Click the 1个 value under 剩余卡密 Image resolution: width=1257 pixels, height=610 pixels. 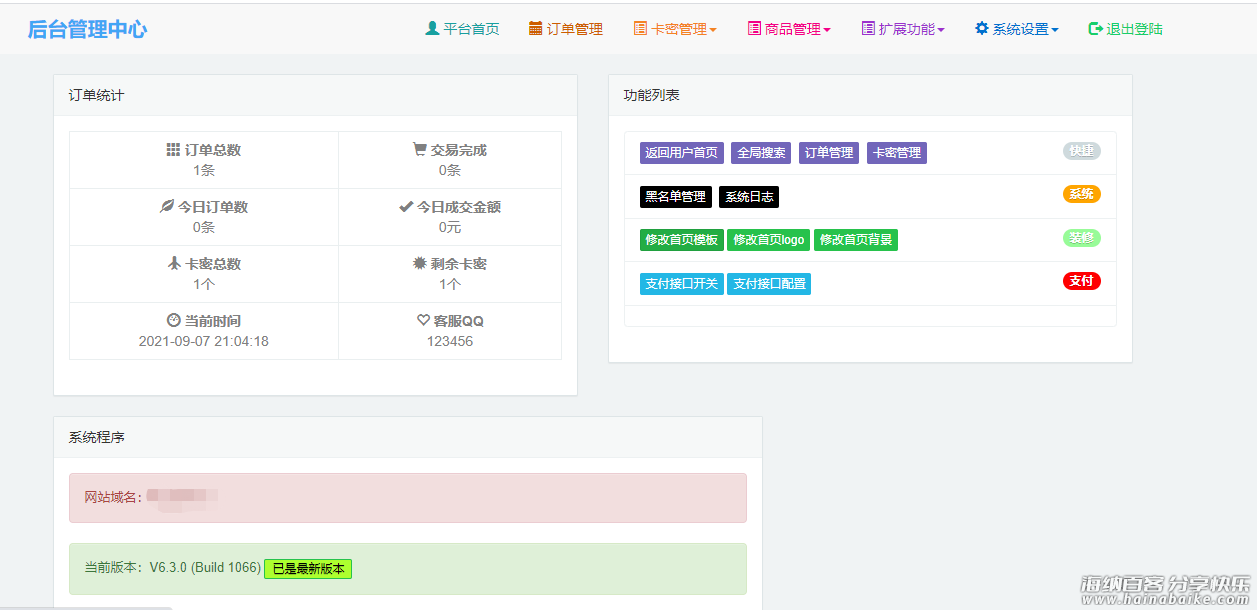click(450, 284)
